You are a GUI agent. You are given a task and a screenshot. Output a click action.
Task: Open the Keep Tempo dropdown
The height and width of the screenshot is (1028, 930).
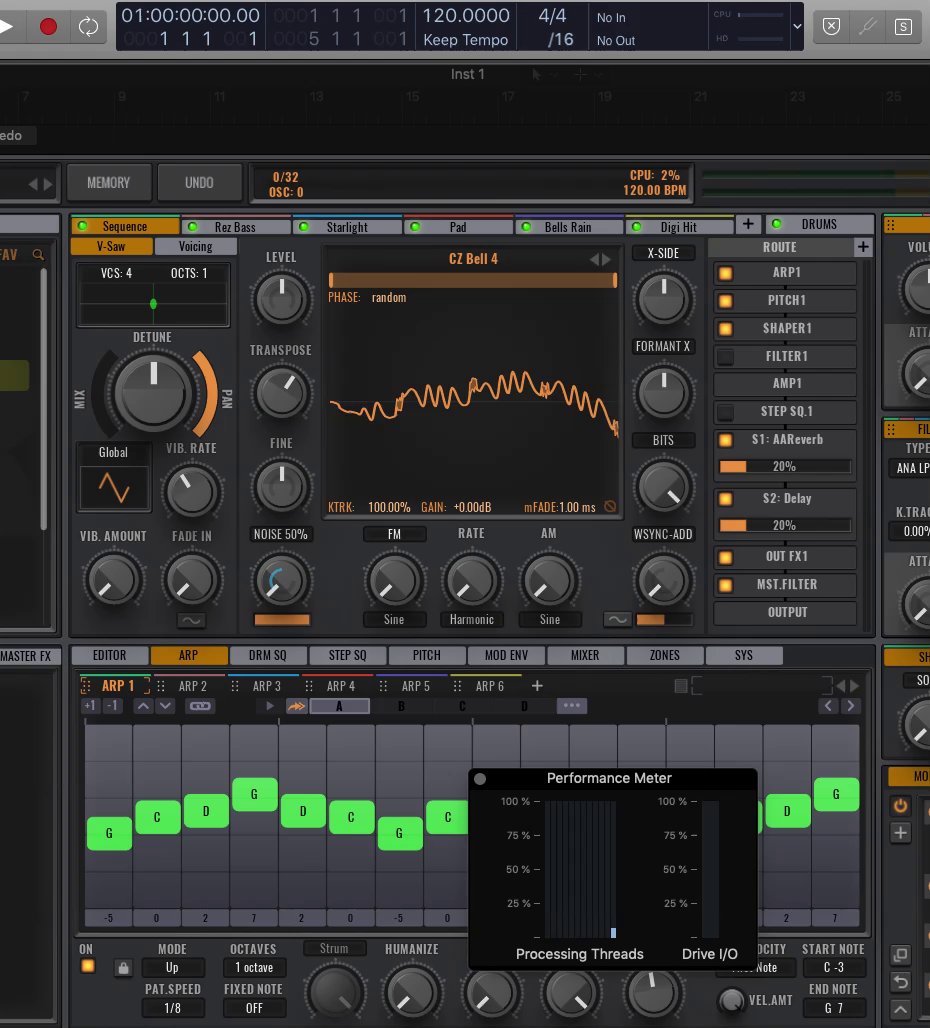(465, 40)
